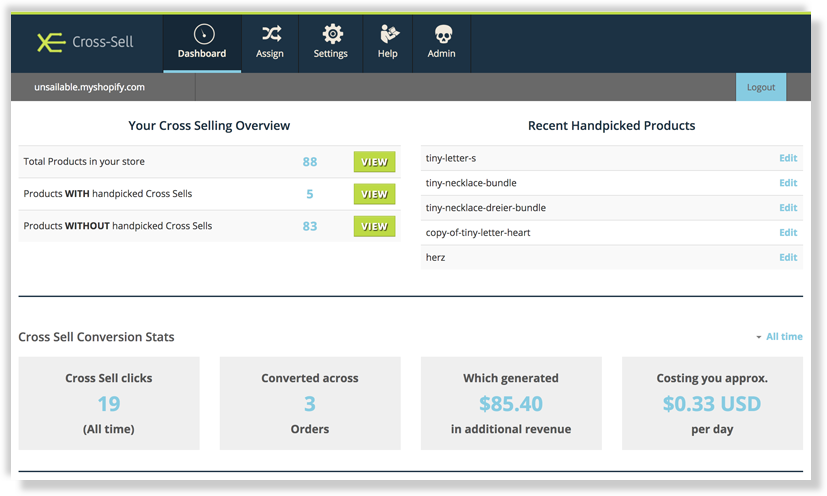
Task: Select the Admin tab label
Action: coord(441,54)
